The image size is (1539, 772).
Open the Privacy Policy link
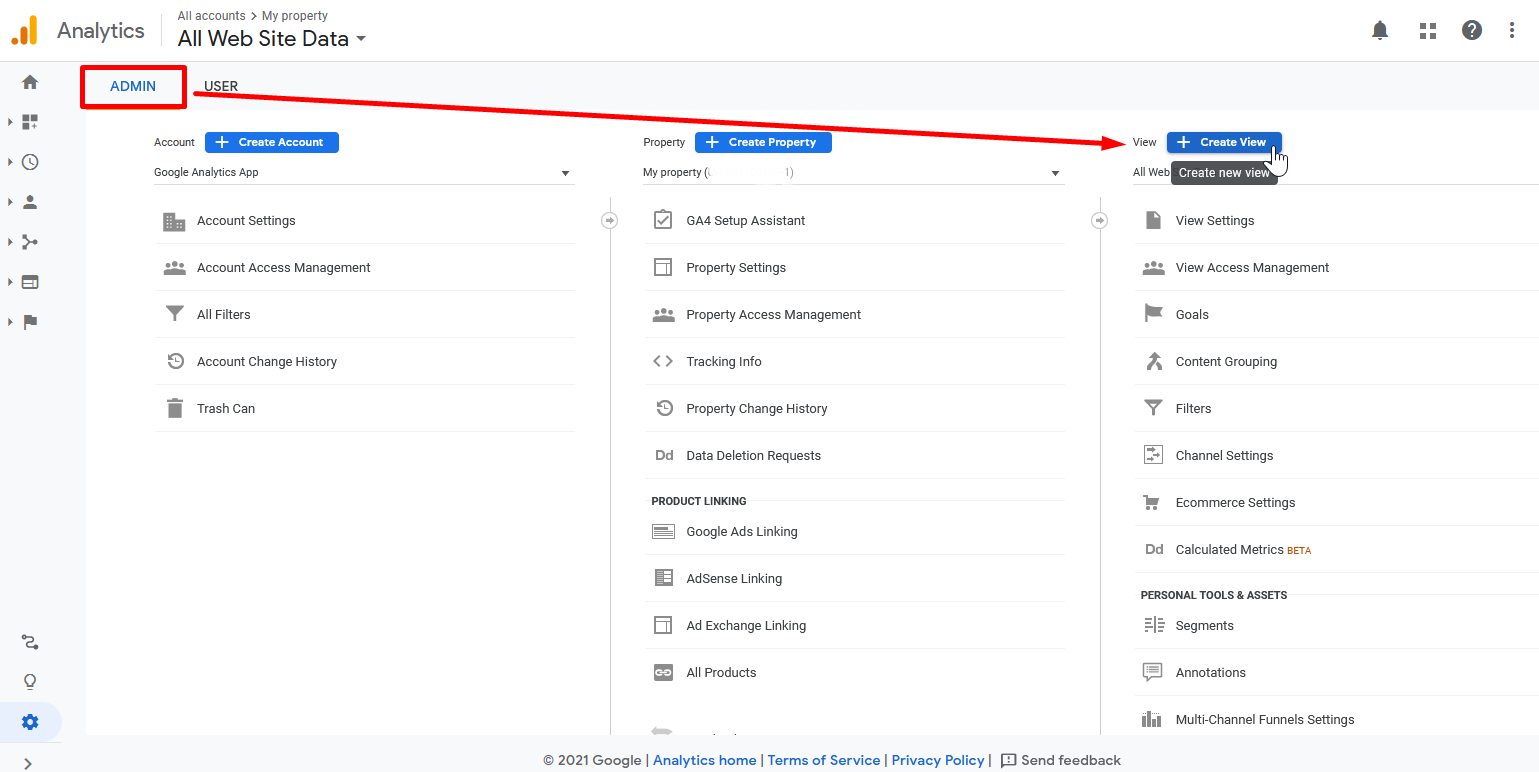tap(938, 760)
